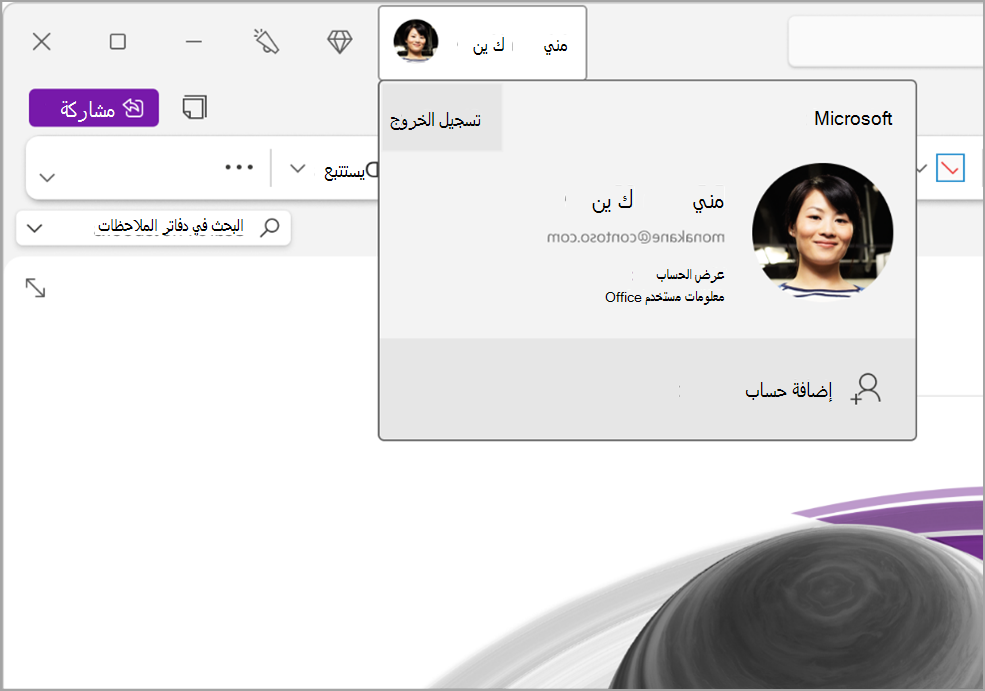985x691 pixels.
Task: Click the megaphone coming-soon icon
Action: [266, 41]
